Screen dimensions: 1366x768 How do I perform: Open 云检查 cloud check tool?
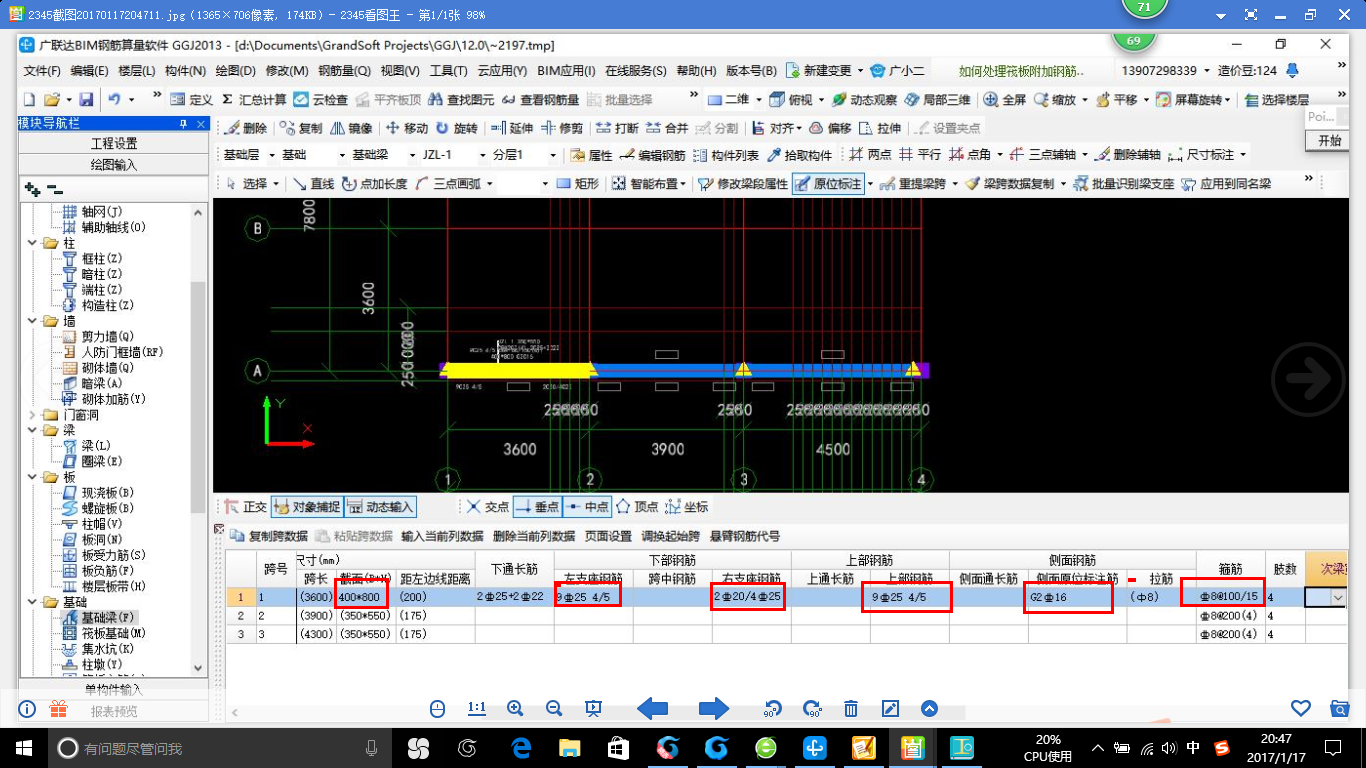(x=322, y=100)
